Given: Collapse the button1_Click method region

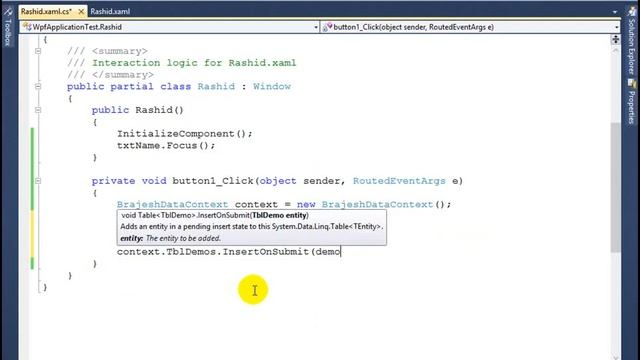Looking at the screenshot, I should [38, 181].
